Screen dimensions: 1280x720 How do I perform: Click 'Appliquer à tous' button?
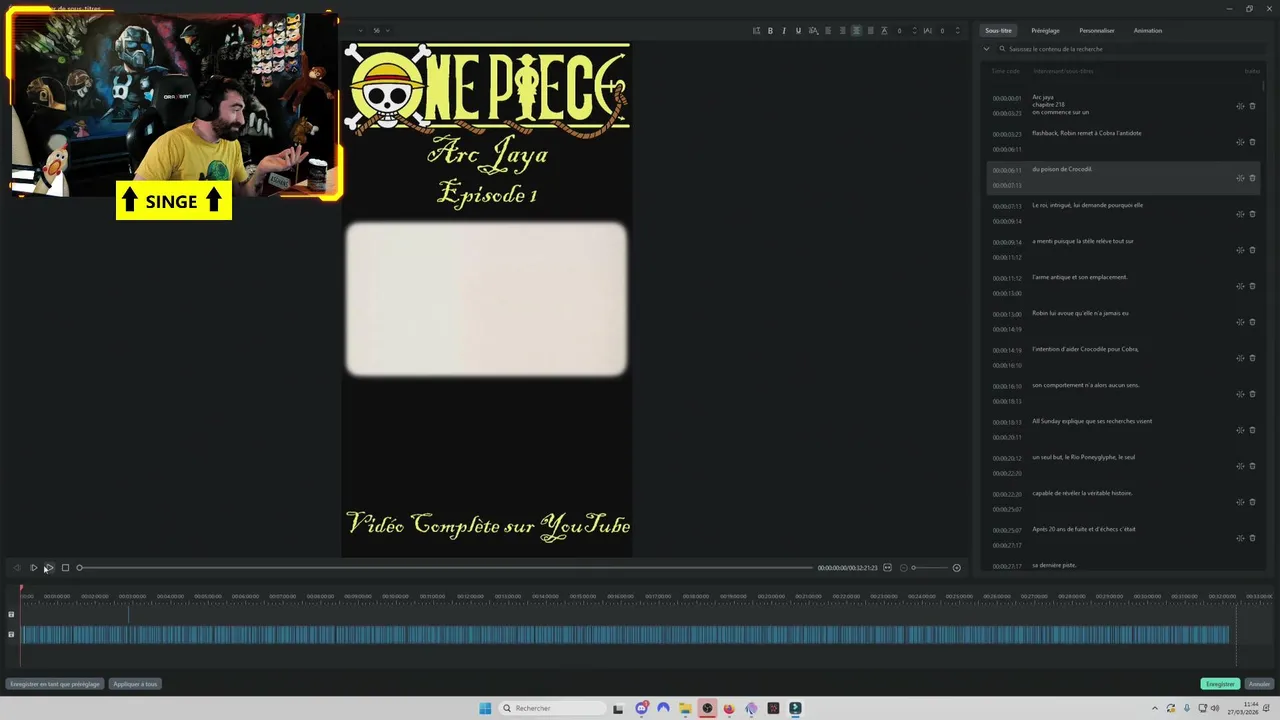click(x=135, y=684)
